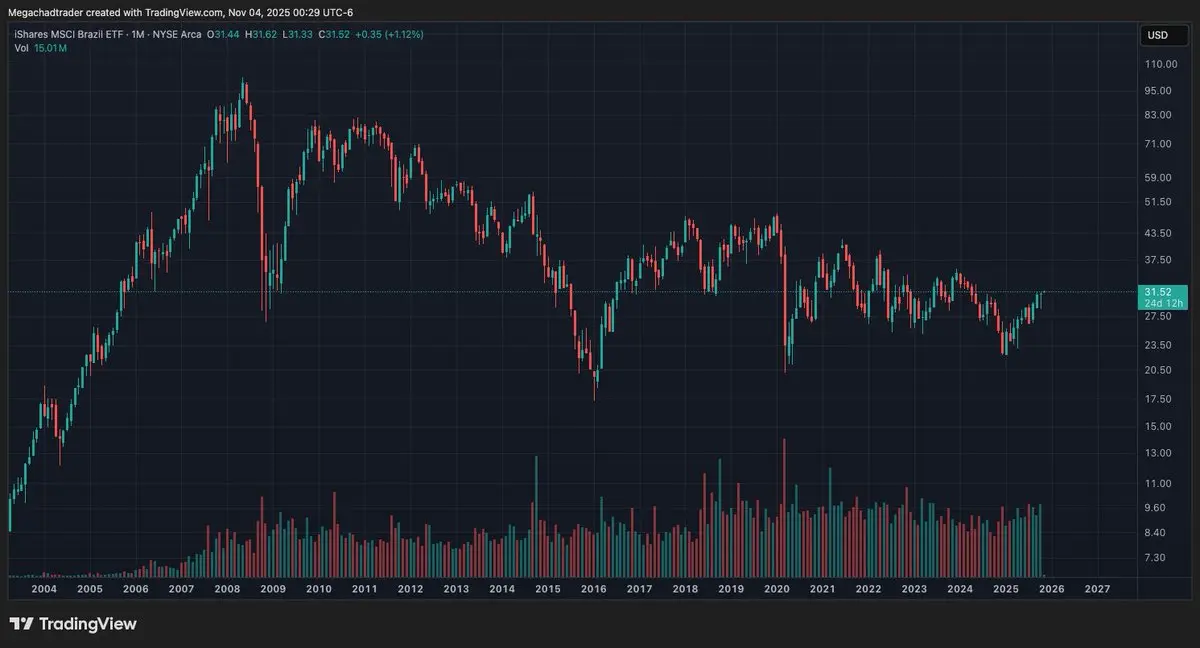
Task: Click the 2007 year label on time axis
Action: pos(181,590)
